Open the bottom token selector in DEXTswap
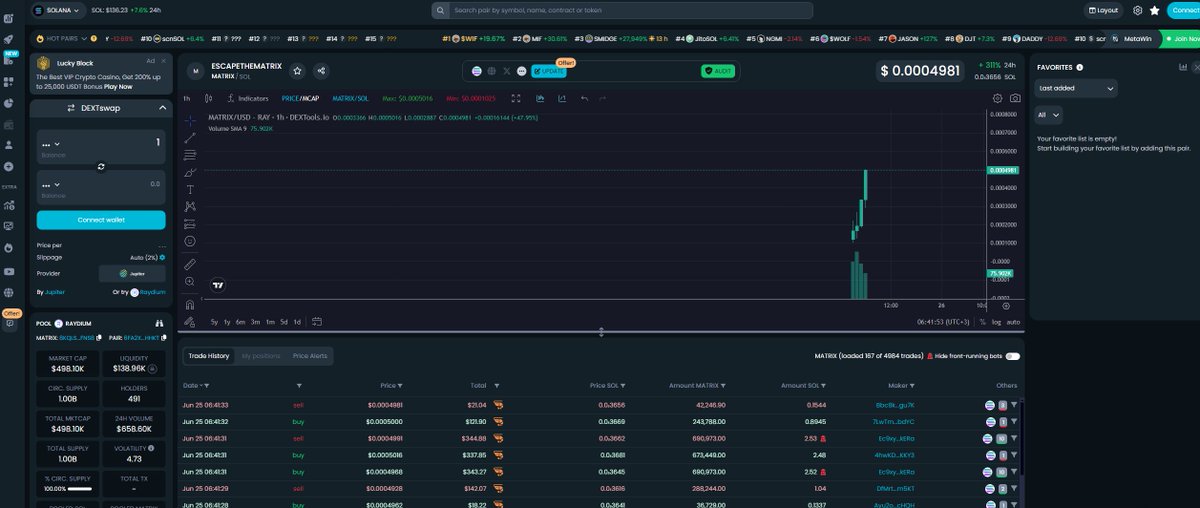This screenshot has height=508, width=1200. point(51,185)
